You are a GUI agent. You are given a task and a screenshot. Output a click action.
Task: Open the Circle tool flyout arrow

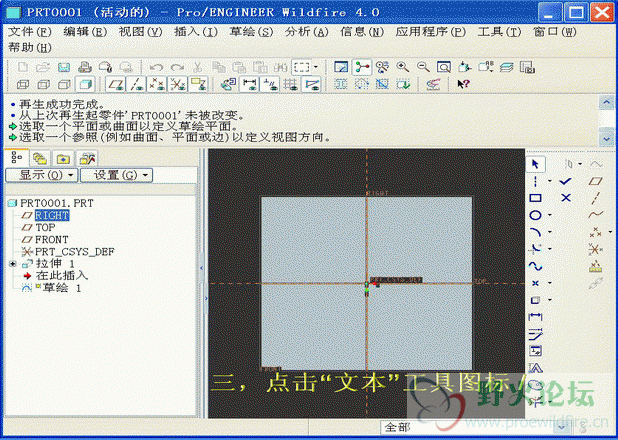550,215
